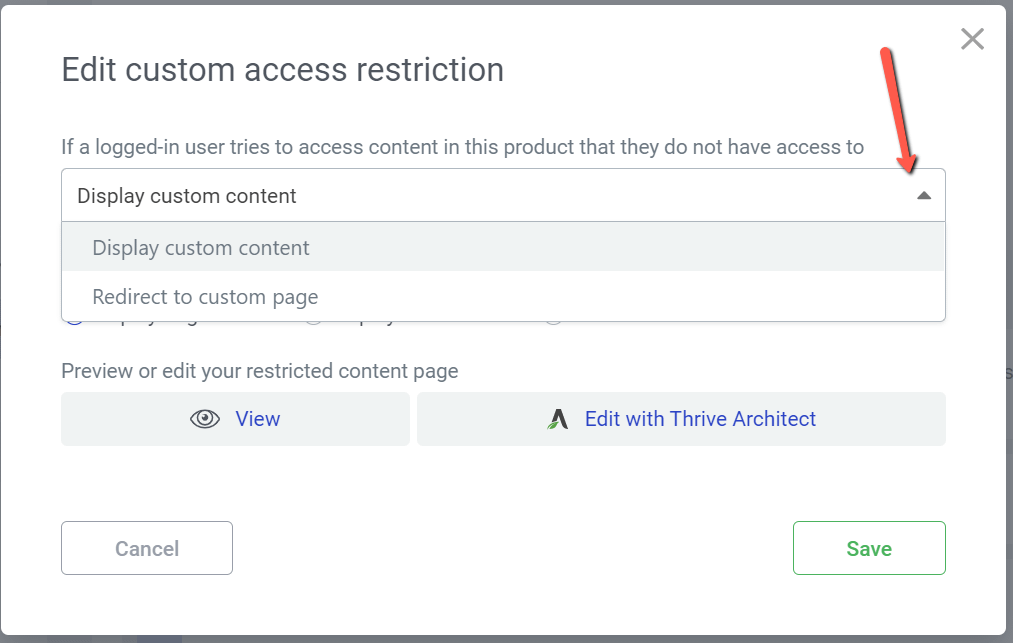Select Redirect to custom page option
This screenshot has width=1013, height=643.
205,297
